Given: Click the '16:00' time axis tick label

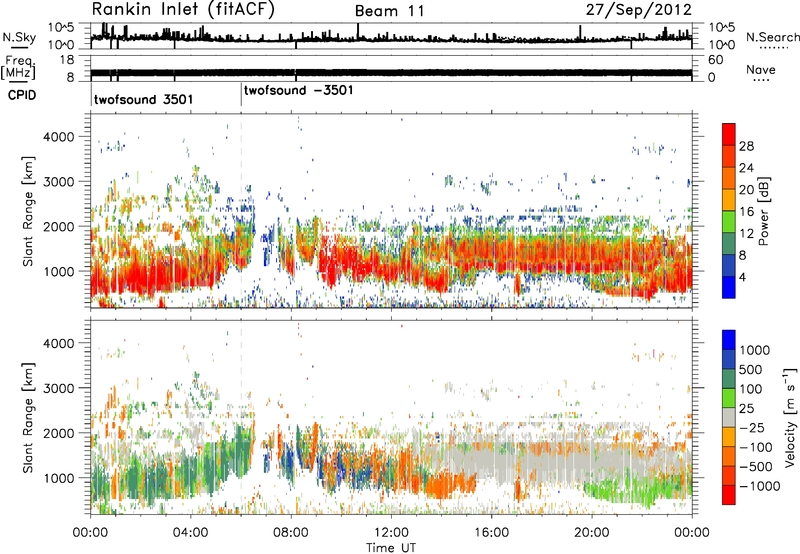Looking at the screenshot, I should (492, 533).
